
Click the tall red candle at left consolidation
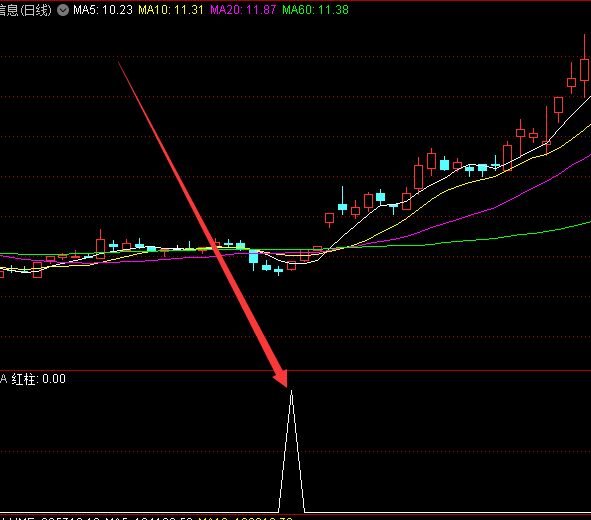click(x=100, y=245)
